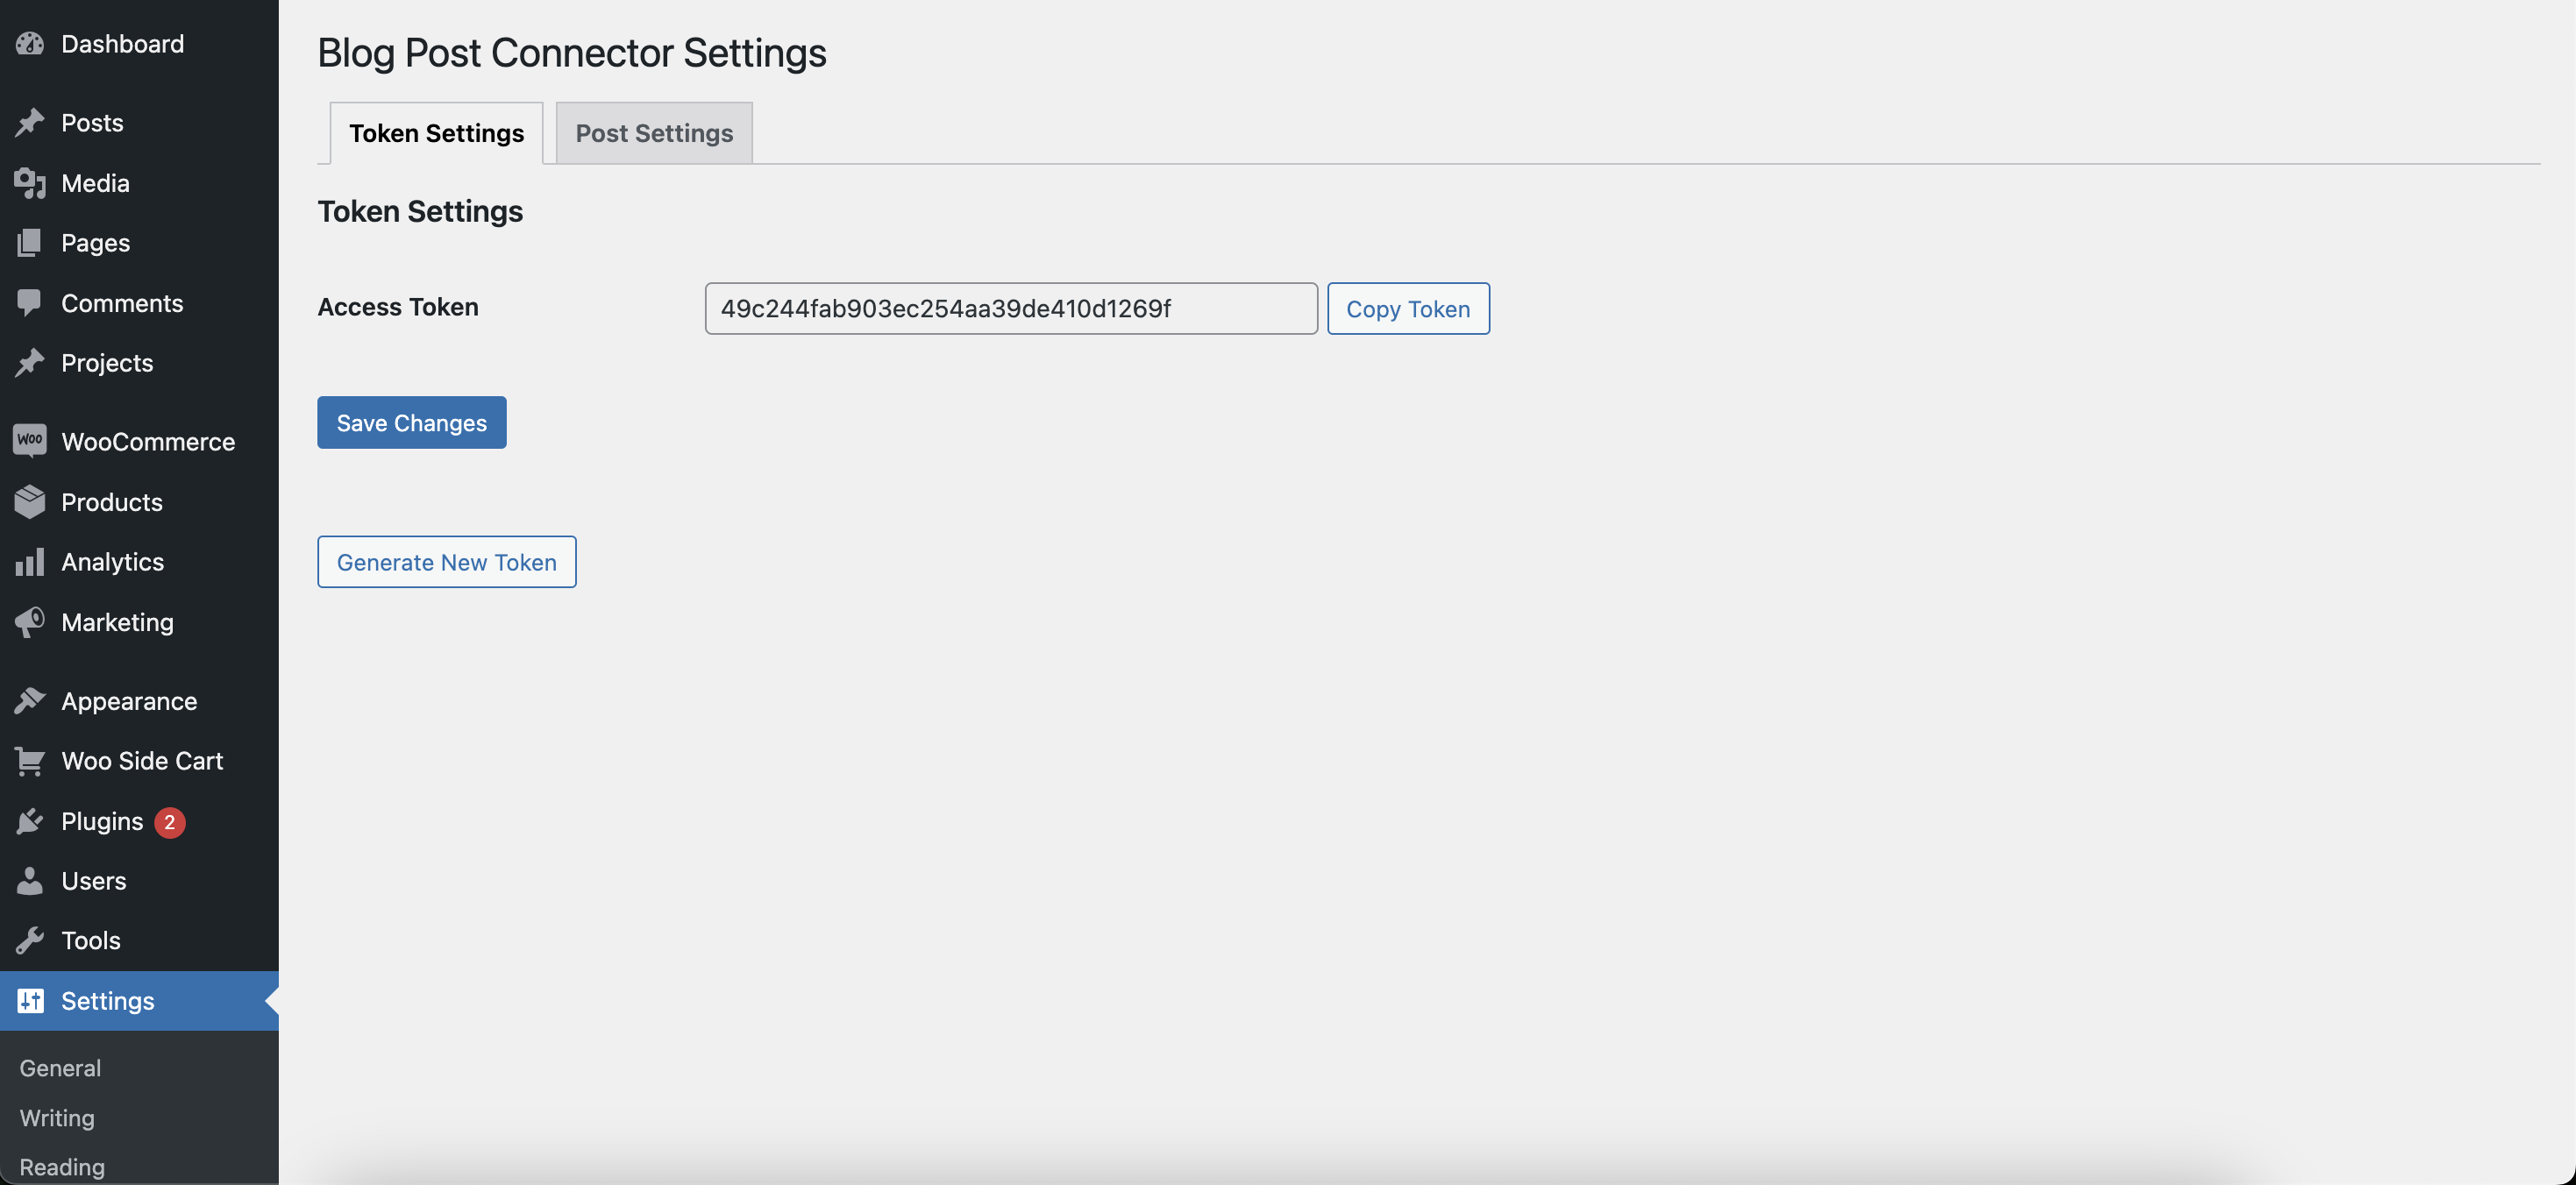This screenshot has width=2576, height=1185.
Task: Click the Marketing megaphone icon
Action: pos(30,621)
